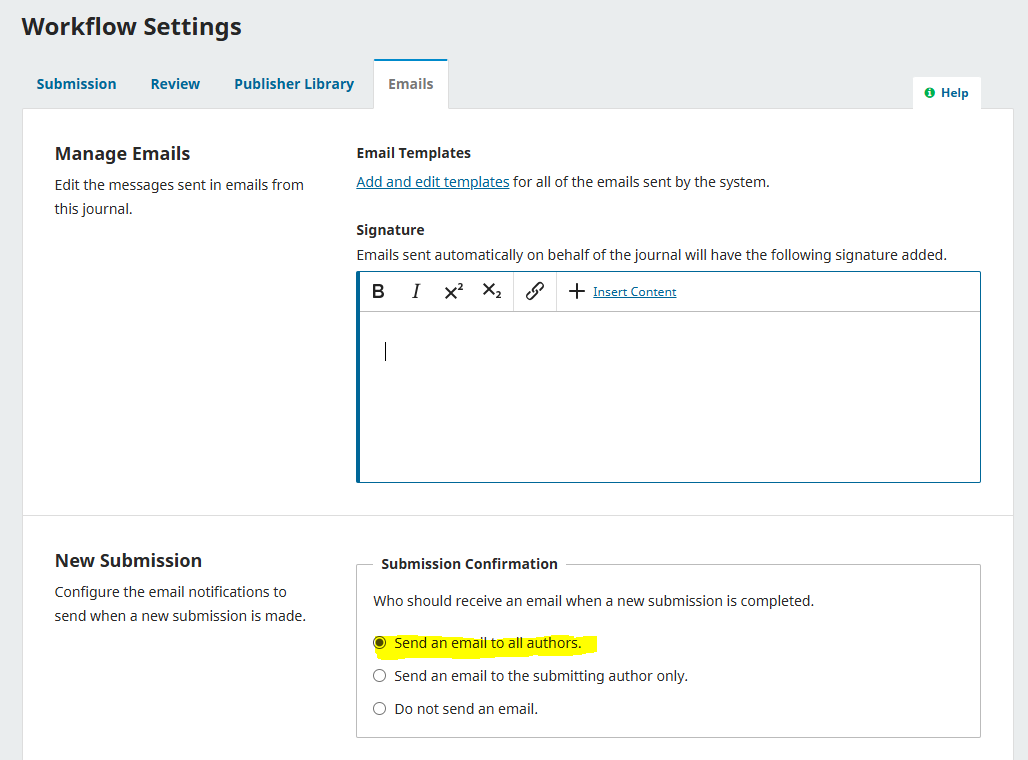The height and width of the screenshot is (760, 1028).
Task: Click the green info icon on the Help button
Action: coord(931,92)
